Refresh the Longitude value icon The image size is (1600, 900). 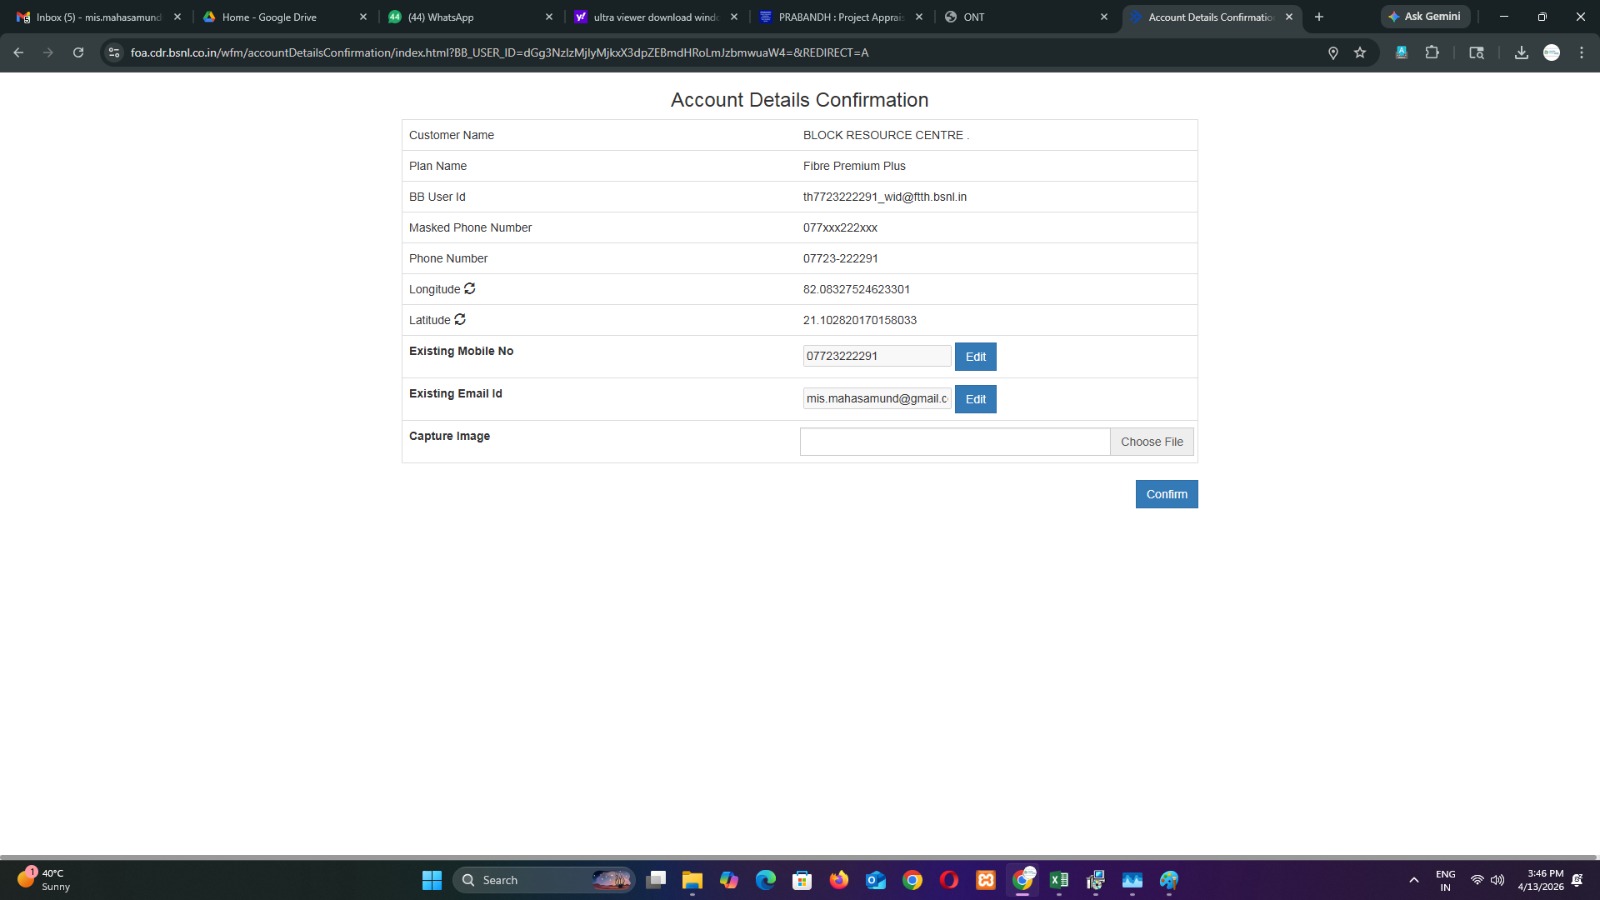pos(469,289)
